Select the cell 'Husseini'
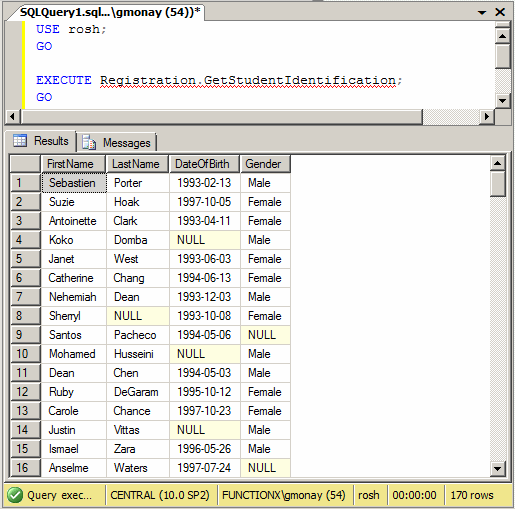This screenshot has height=509, width=515. click(138, 354)
